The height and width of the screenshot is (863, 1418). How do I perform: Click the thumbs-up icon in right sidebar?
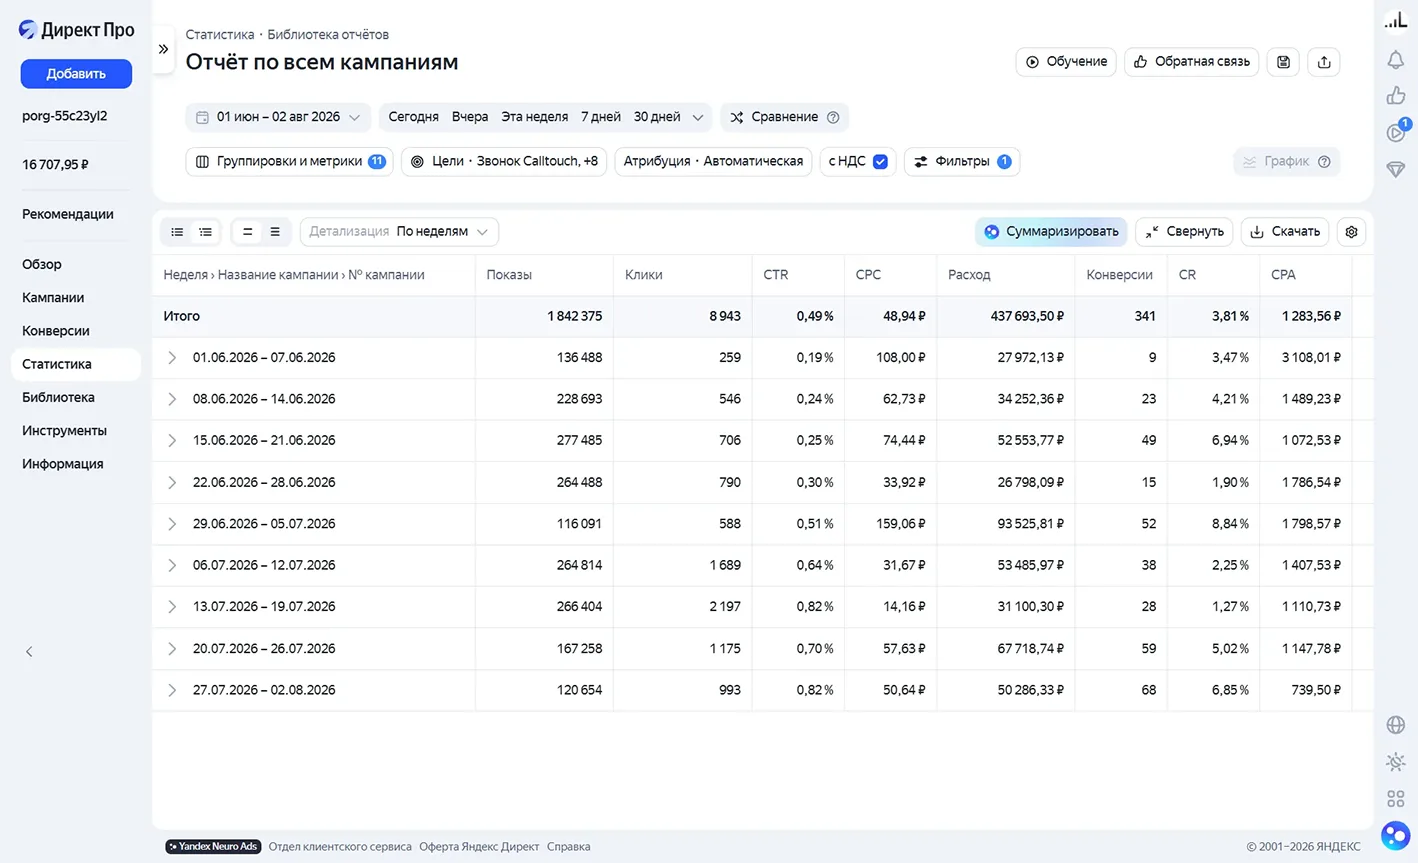pos(1396,96)
